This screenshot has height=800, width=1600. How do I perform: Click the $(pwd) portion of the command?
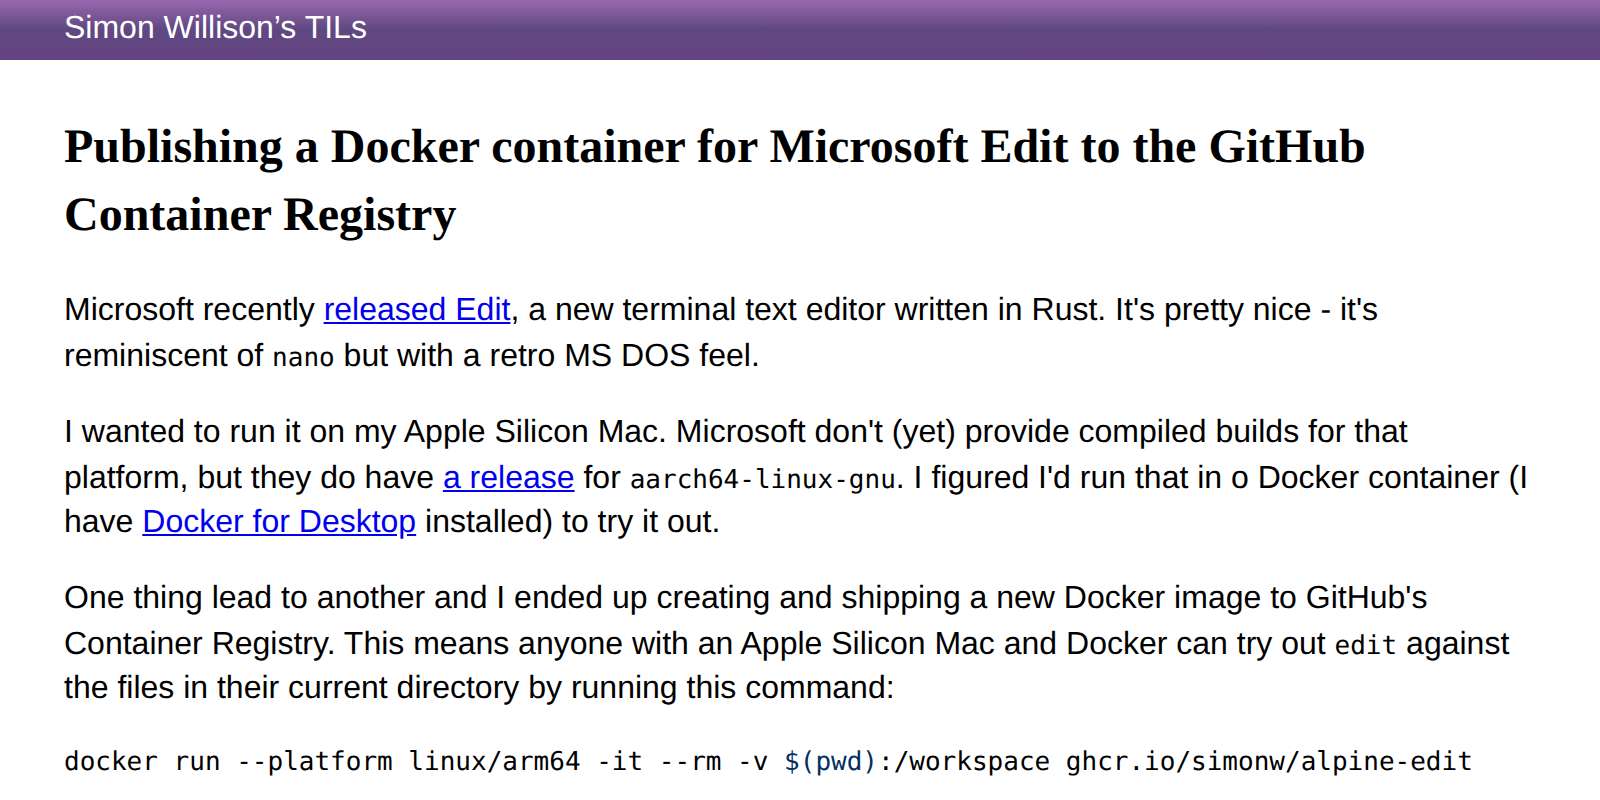pos(830,762)
